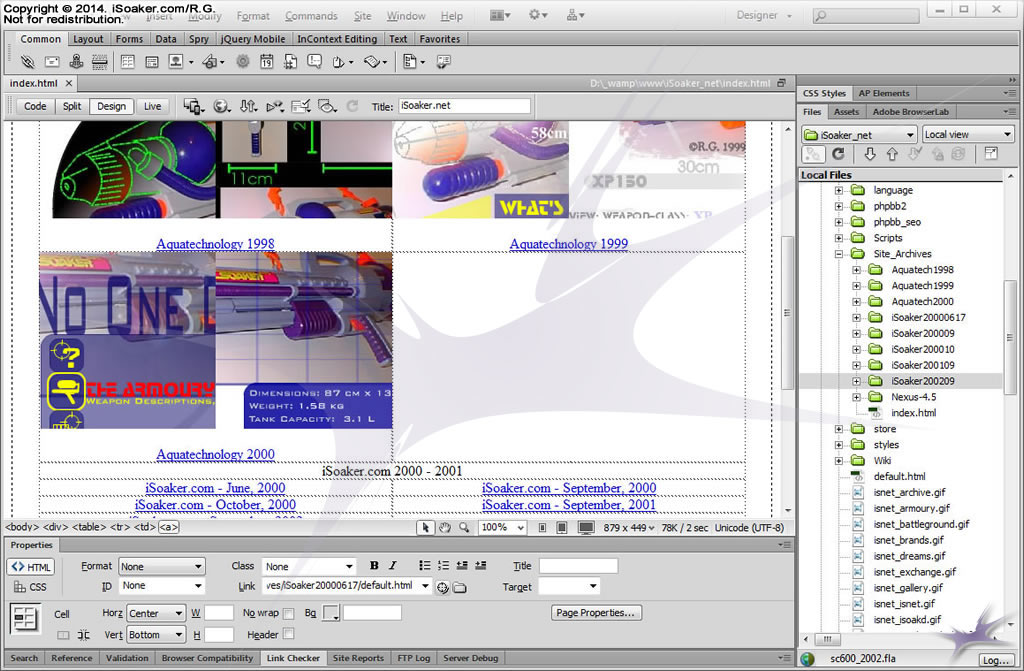The image size is (1024, 671).
Task: Open the File Management arrows icon
Action: pos(248,106)
